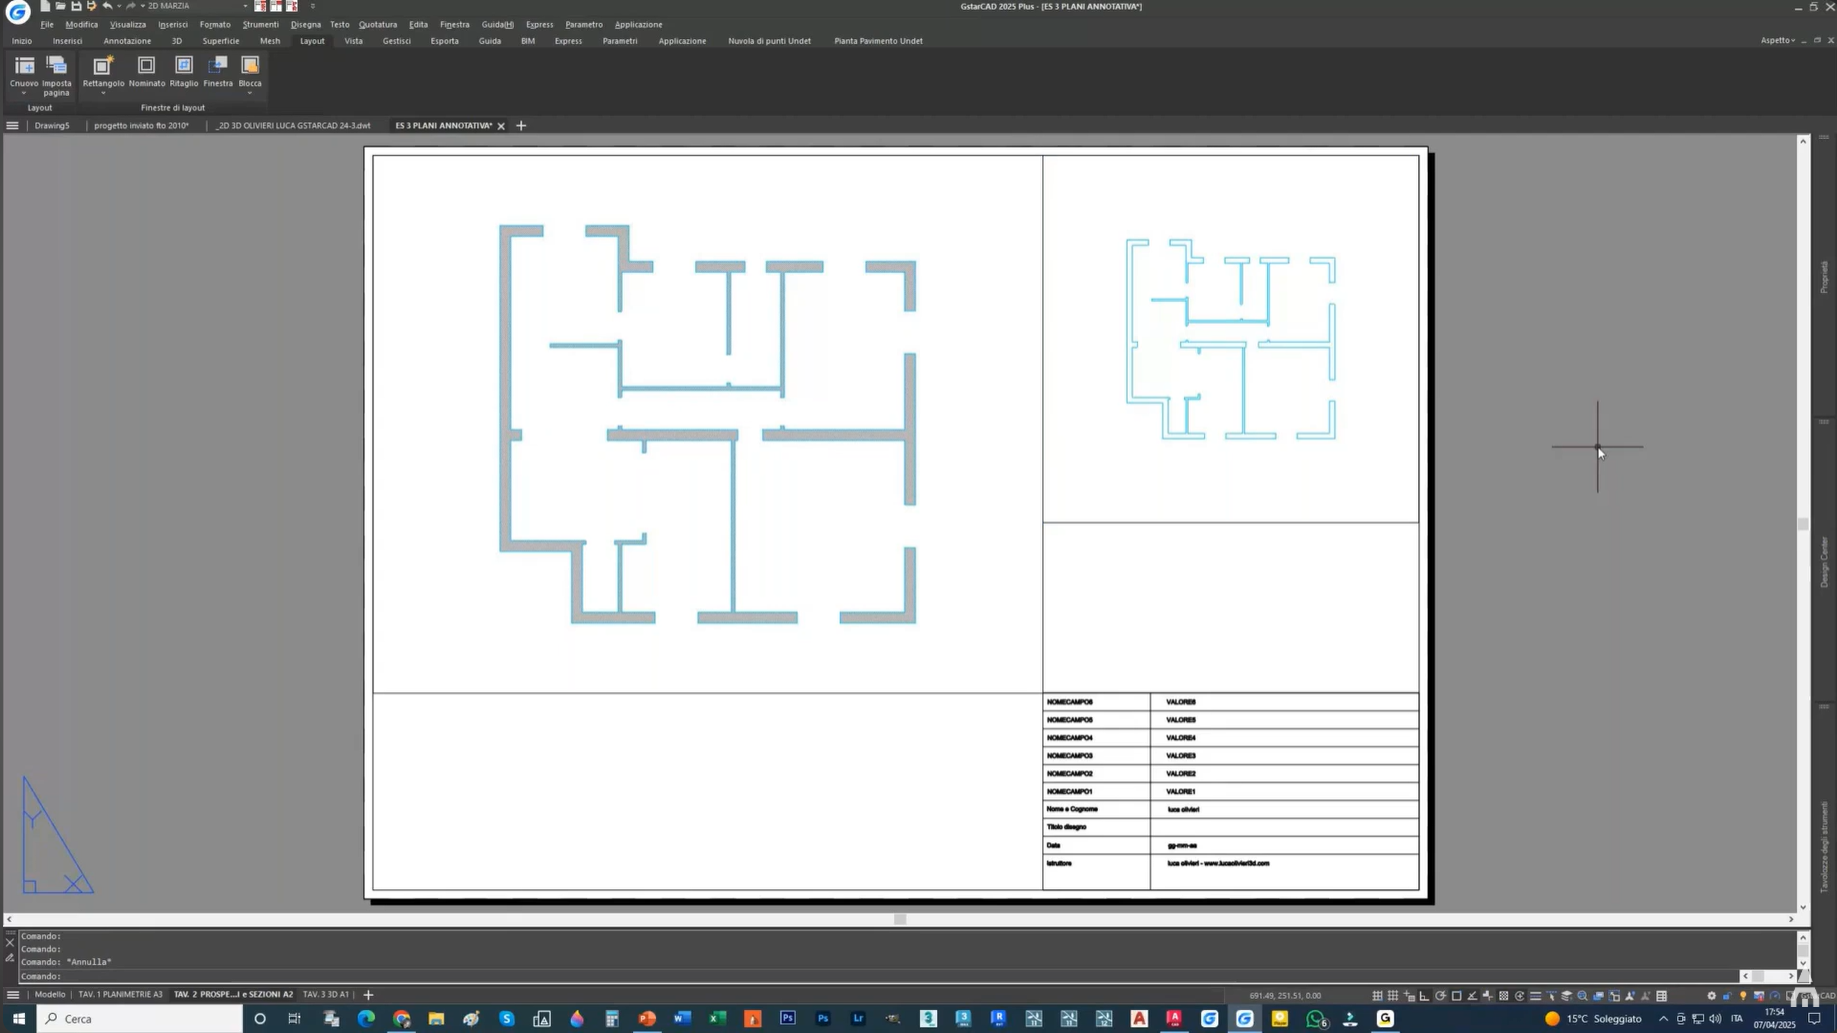Toggle polar tracking in status bar
The height and width of the screenshot is (1033, 1837).
pyautogui.click(x=1440, y=996)
